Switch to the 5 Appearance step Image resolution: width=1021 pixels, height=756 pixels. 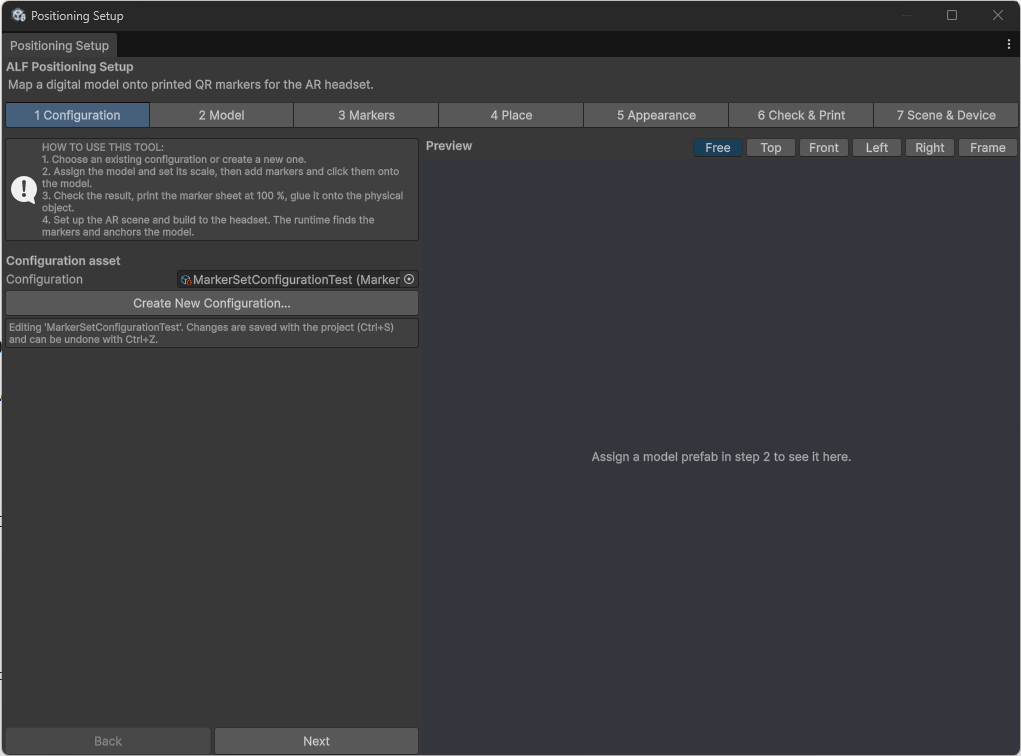click(656, 115)
